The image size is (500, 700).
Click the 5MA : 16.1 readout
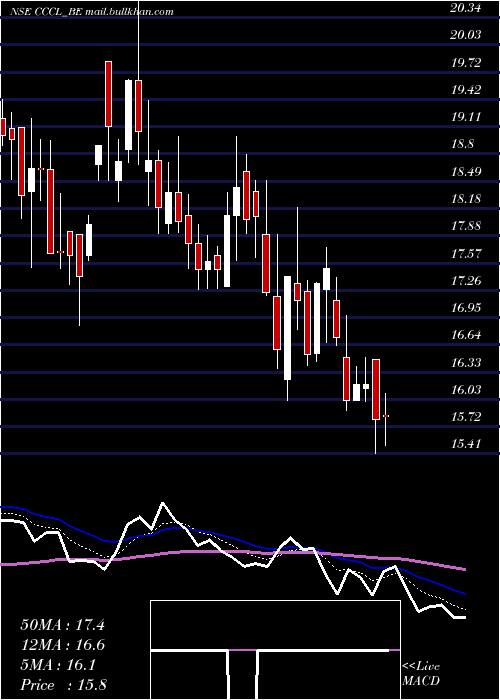[58, 665]
